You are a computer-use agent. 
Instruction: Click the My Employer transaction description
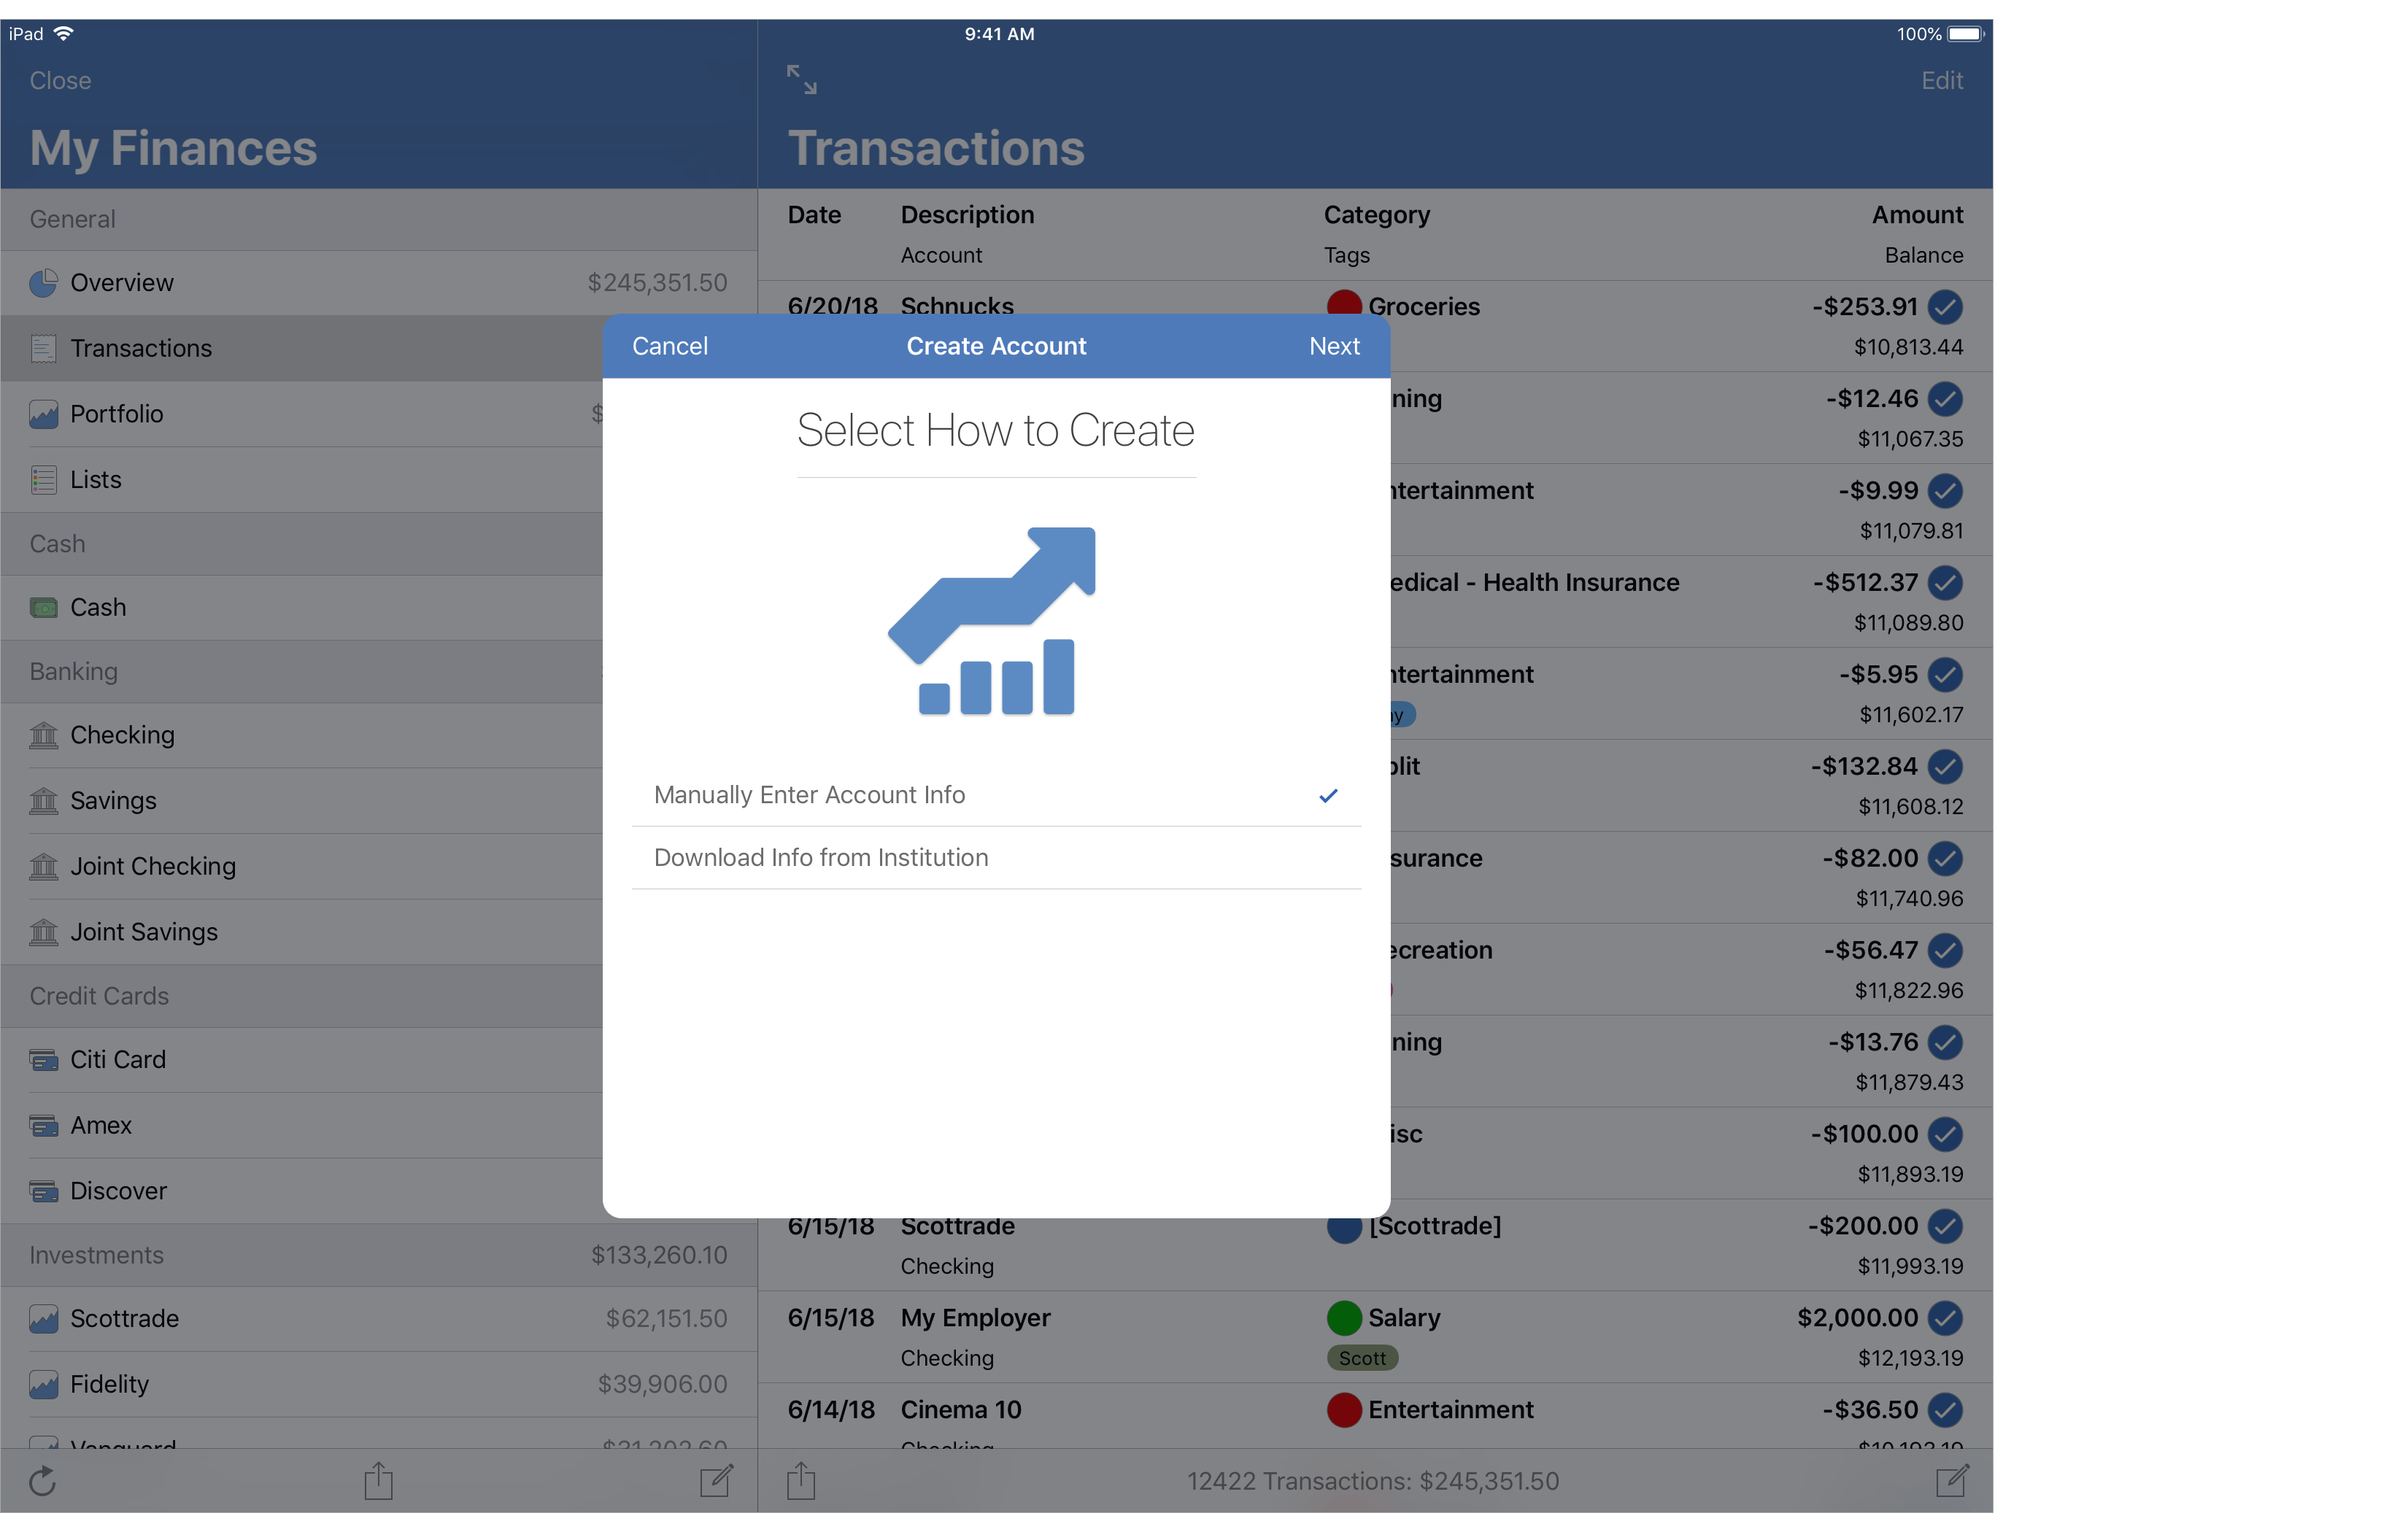(975, 1319)
